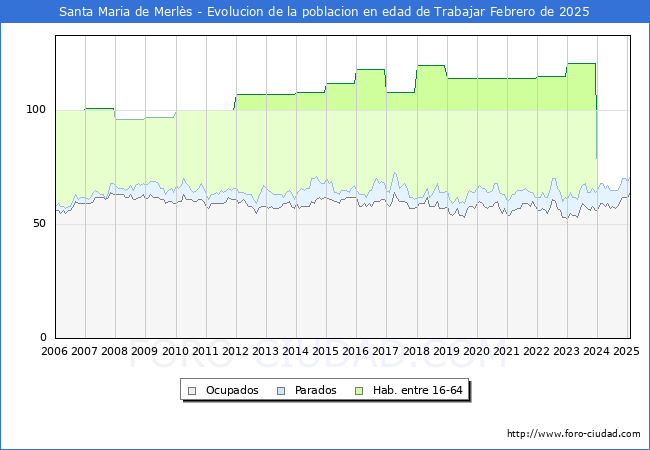Screen dimensions: 650x450
Task: Click the 2018 x-axis label
Action: (416, 351)
